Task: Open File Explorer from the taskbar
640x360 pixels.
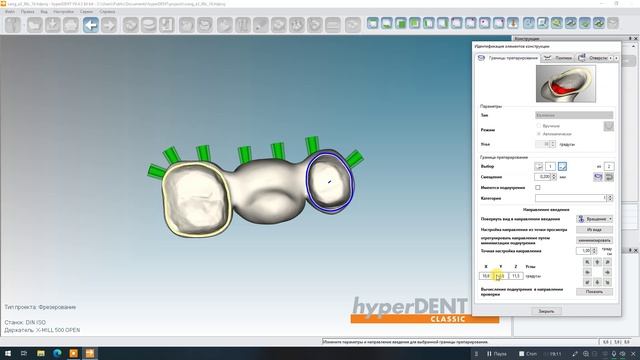Action: pyautogui.click(x=41, y=353)
